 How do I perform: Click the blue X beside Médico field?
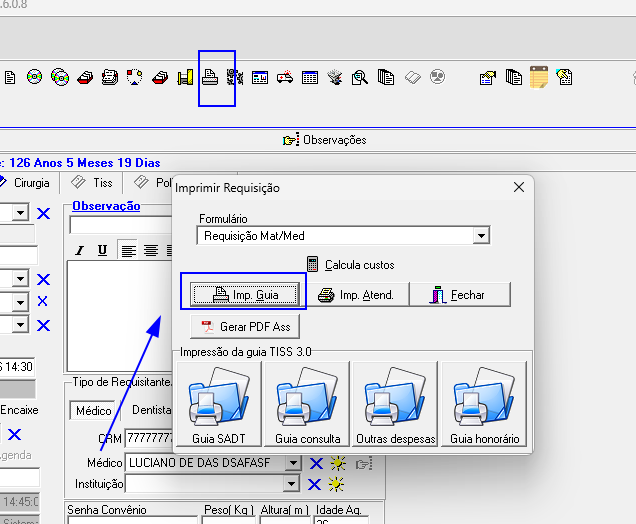click(x=316, y=463)
